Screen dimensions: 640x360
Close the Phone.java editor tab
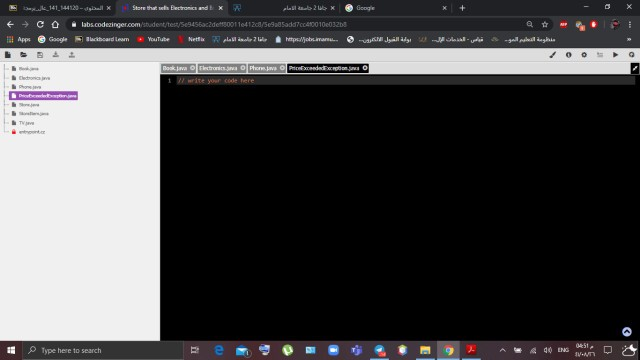point(282,68)
